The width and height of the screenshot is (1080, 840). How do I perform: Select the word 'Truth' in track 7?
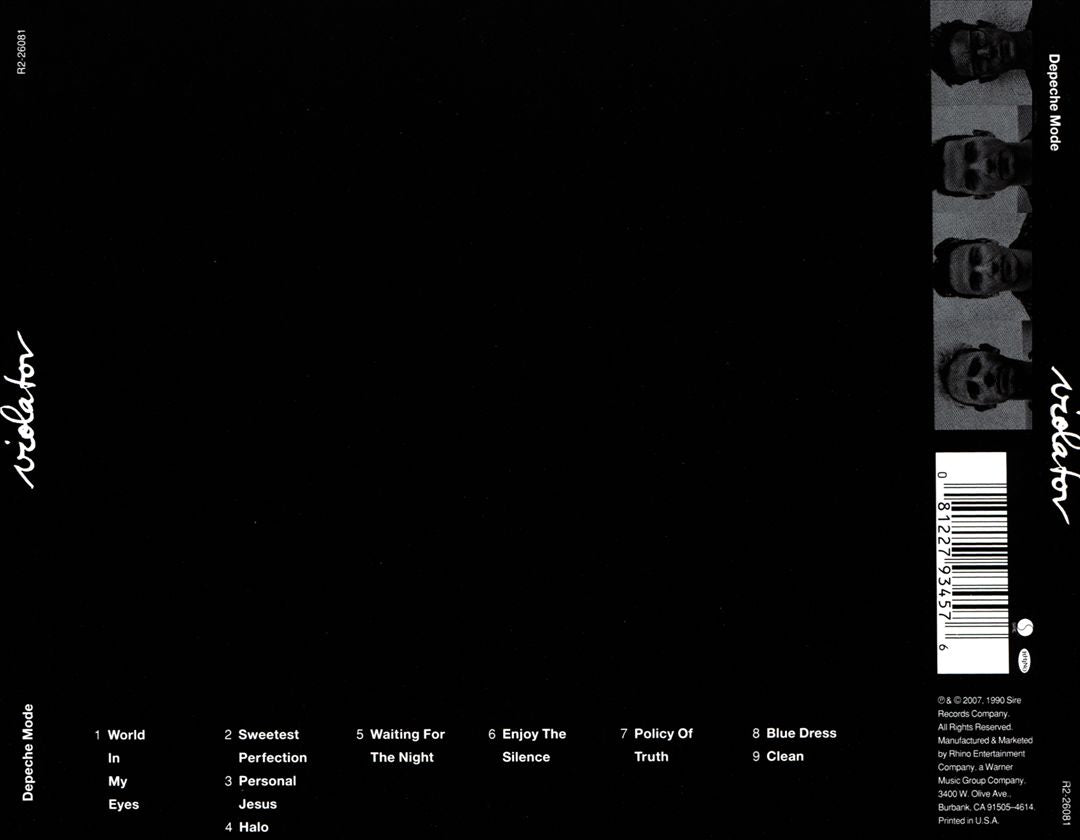pyautogui.click(x=652, y=756)
